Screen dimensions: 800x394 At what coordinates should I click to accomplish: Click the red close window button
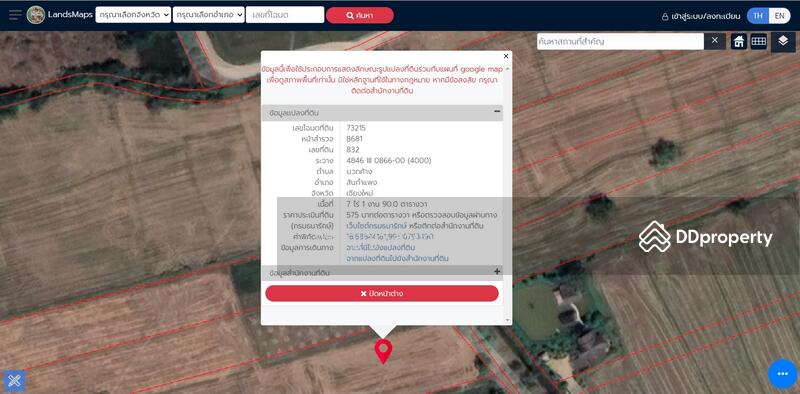click(x=382, y=293)
